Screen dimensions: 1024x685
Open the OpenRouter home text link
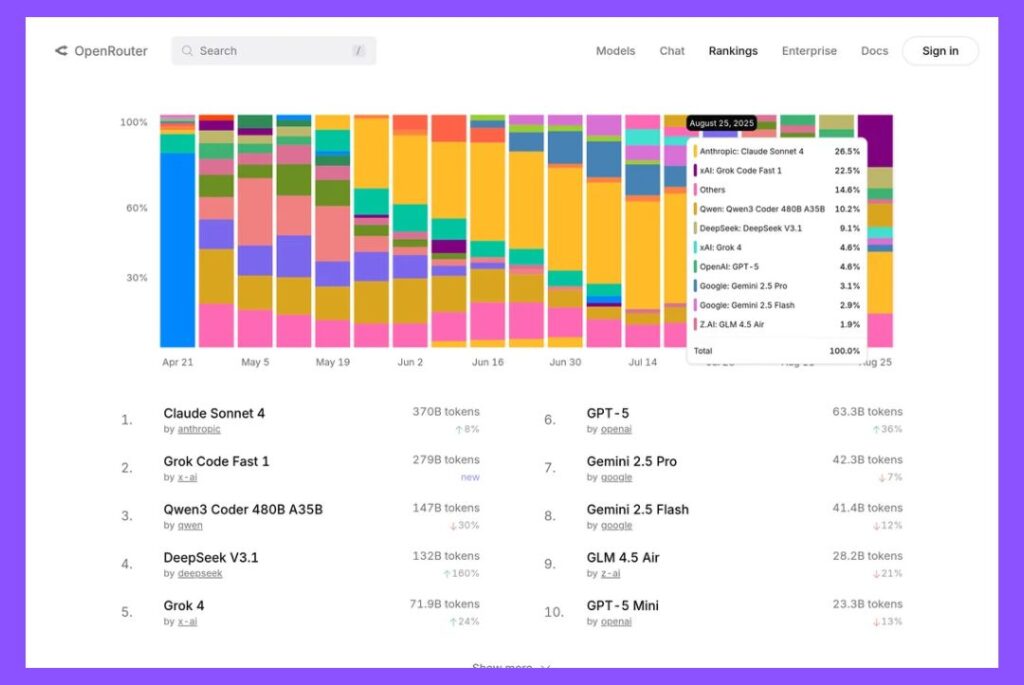(x=111, y=51)
